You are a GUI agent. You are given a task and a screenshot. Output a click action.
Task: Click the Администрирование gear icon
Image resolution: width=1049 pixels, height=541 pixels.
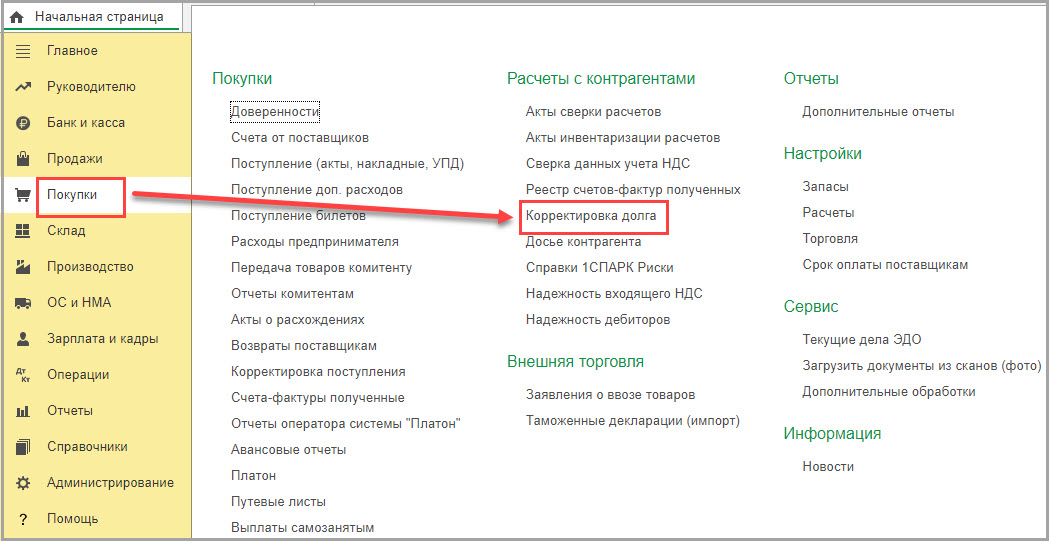click(23, 483)
